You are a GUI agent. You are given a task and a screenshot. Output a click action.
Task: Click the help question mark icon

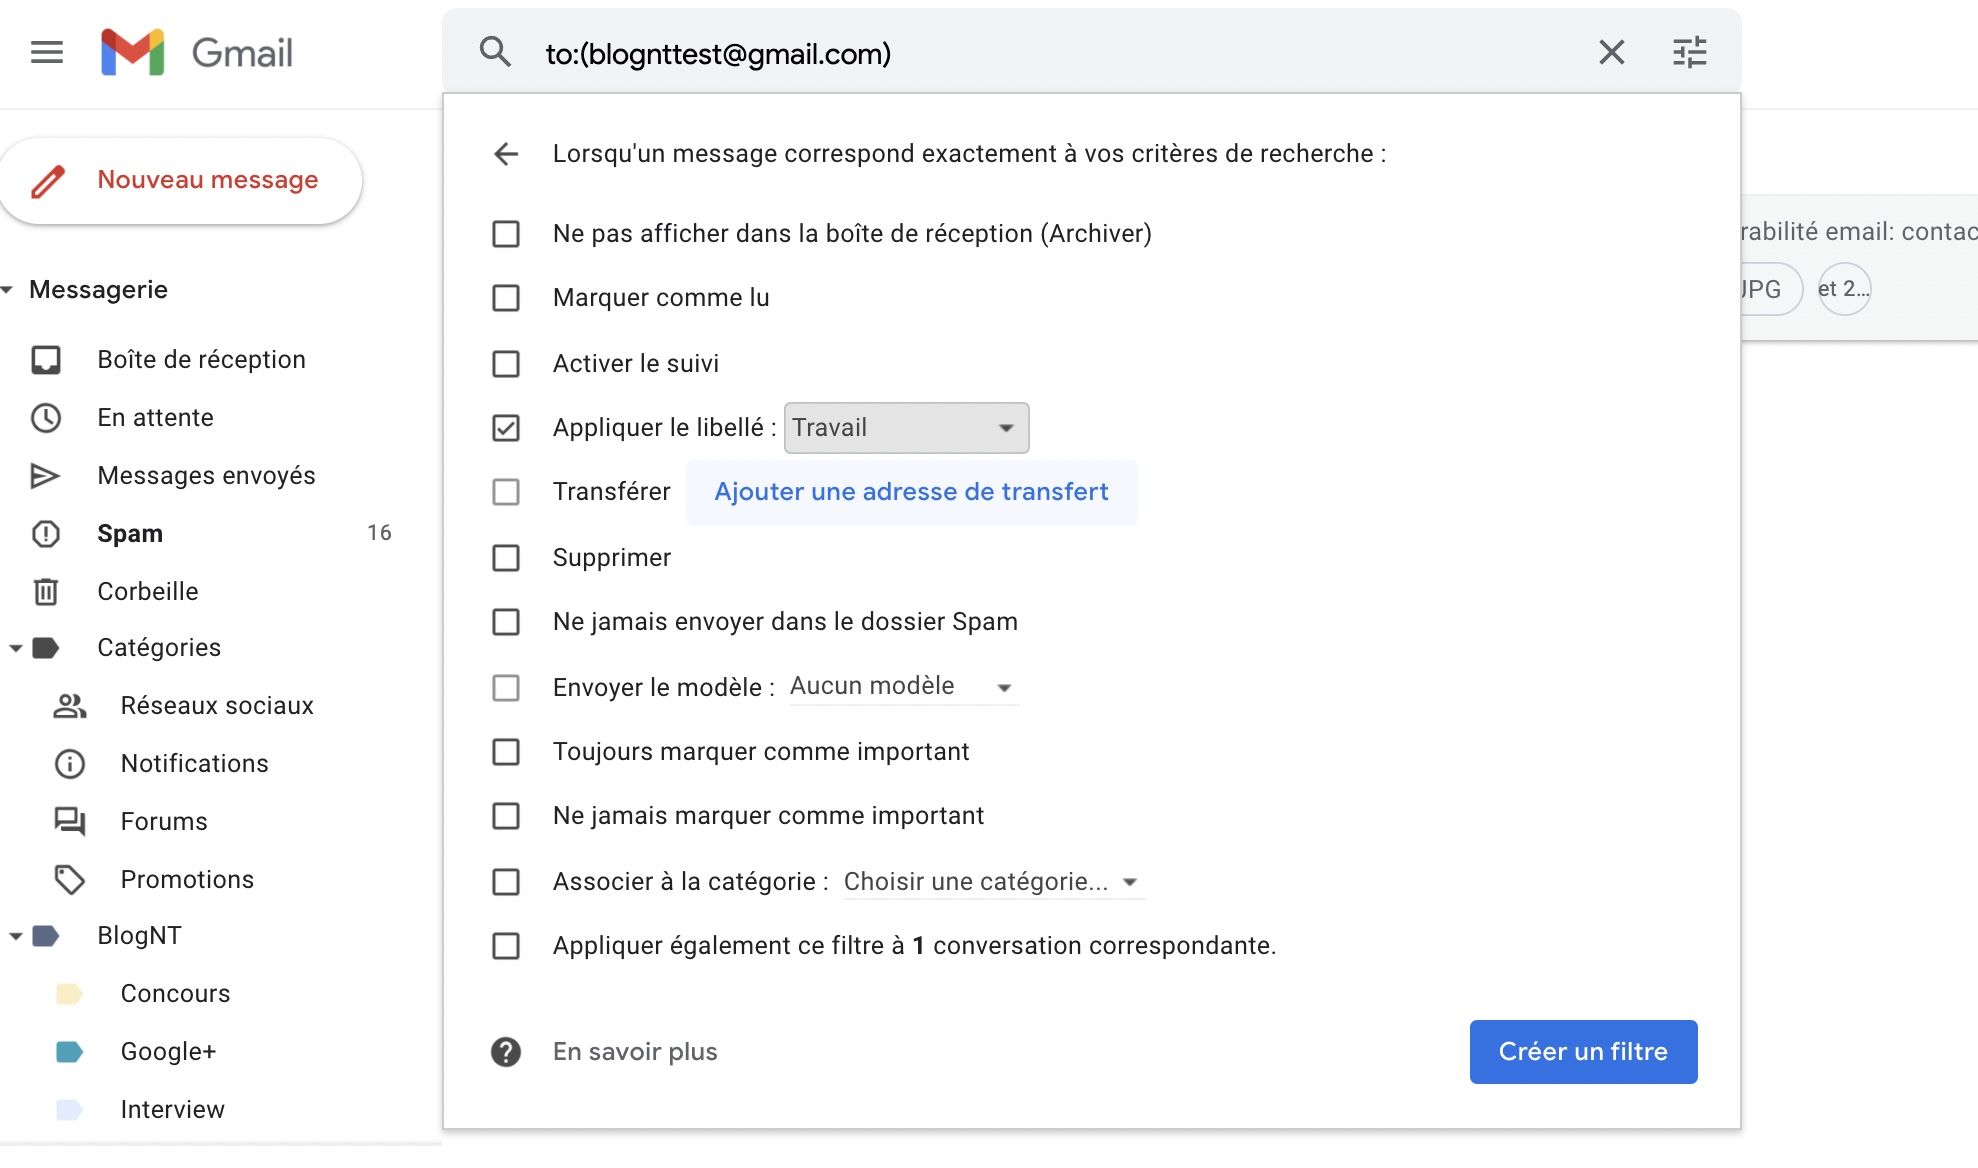506,1051
